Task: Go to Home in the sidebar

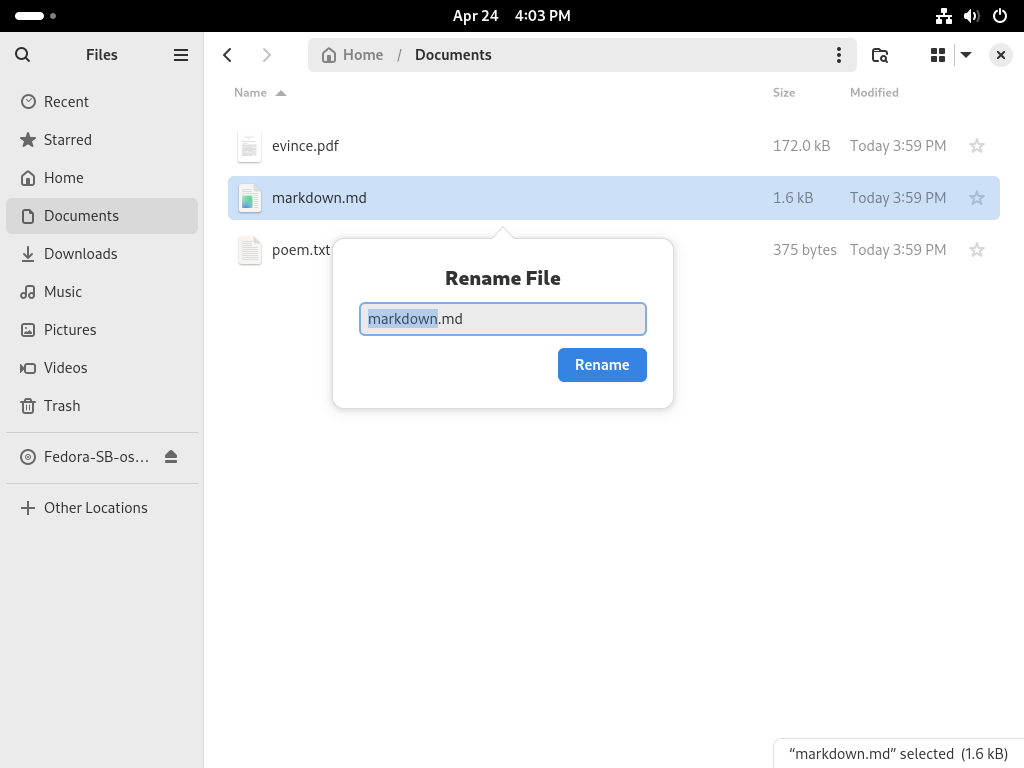Action: tap(102, 178)
